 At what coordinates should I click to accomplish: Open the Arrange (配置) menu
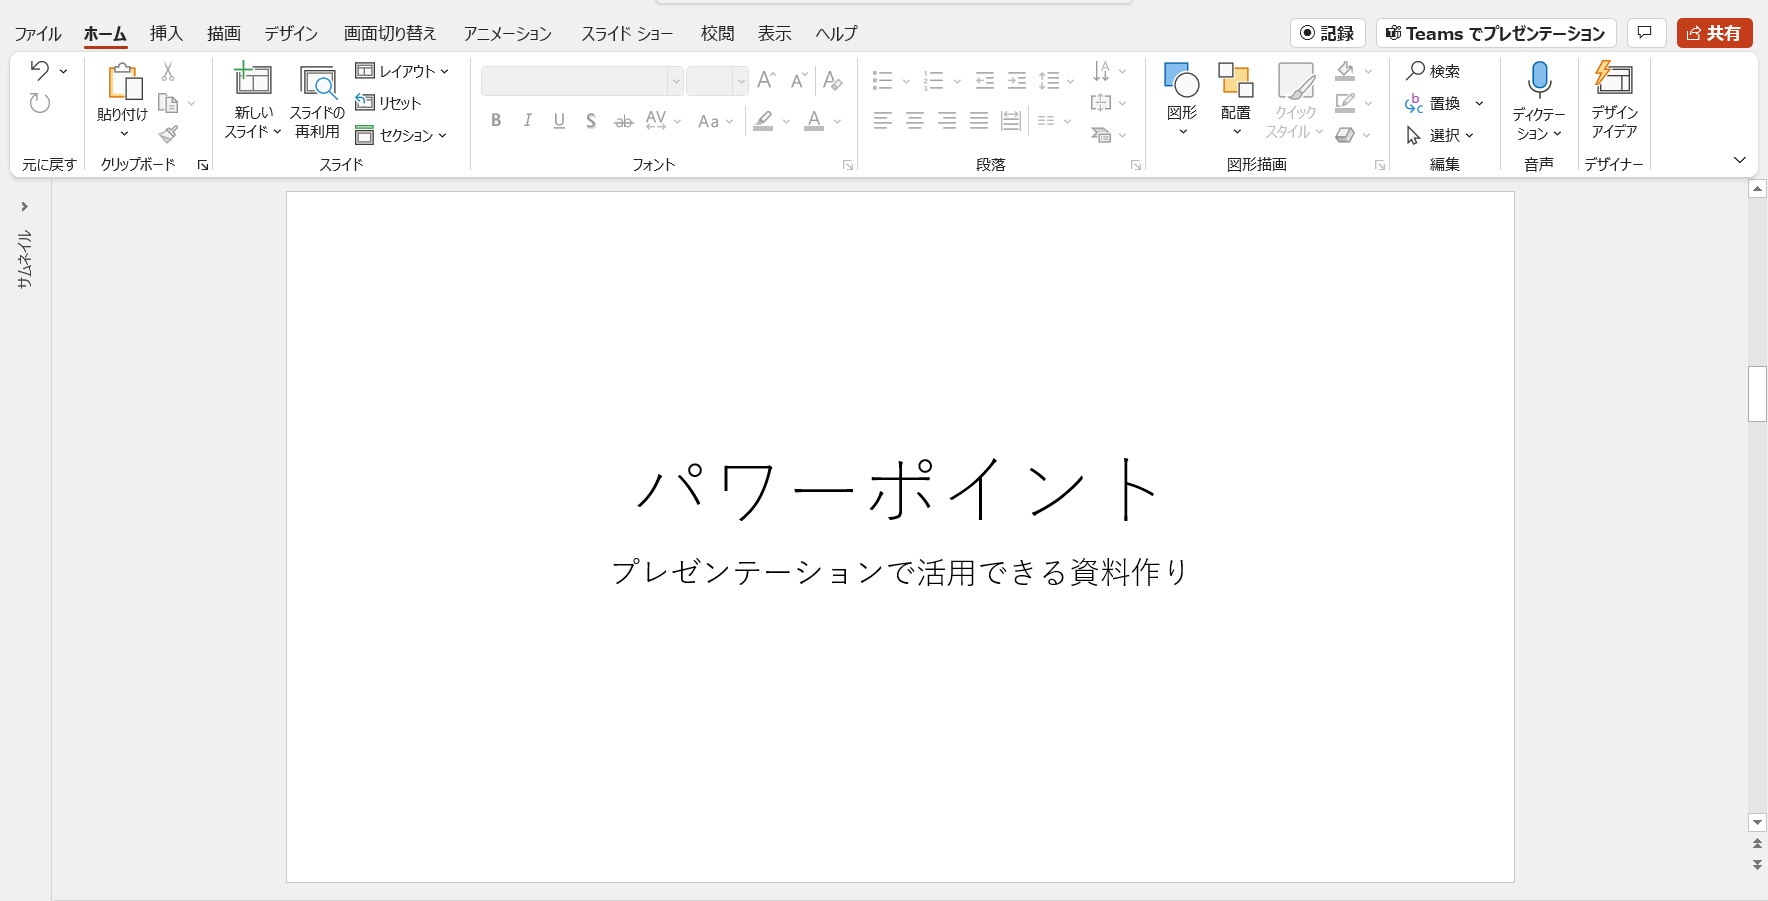1236,99
